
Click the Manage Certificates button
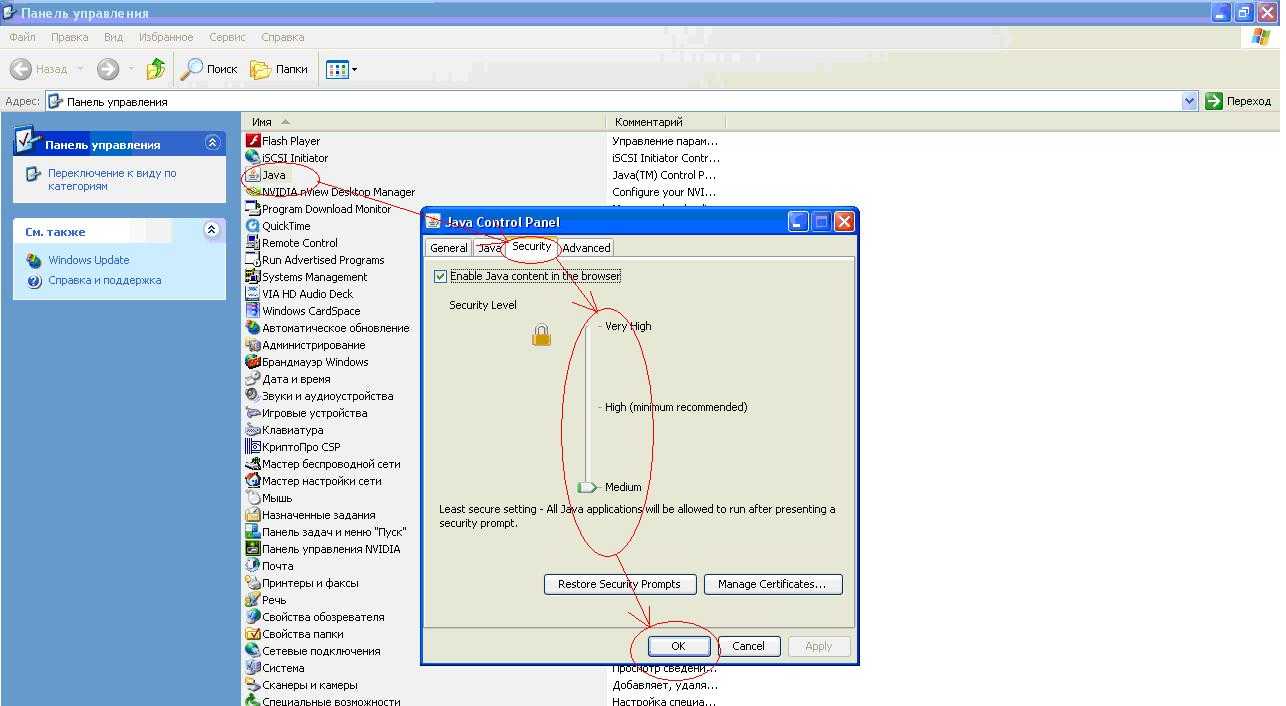point(772,584)
